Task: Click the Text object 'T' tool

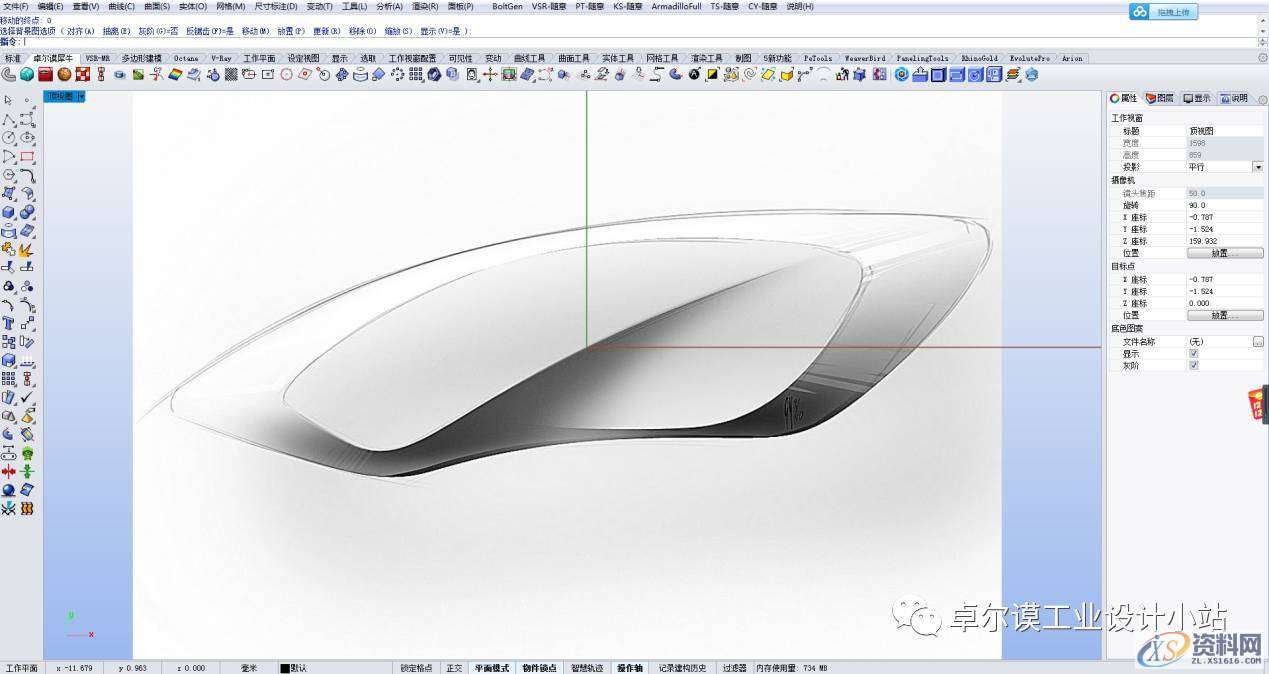Action: [x=8, y=323]
